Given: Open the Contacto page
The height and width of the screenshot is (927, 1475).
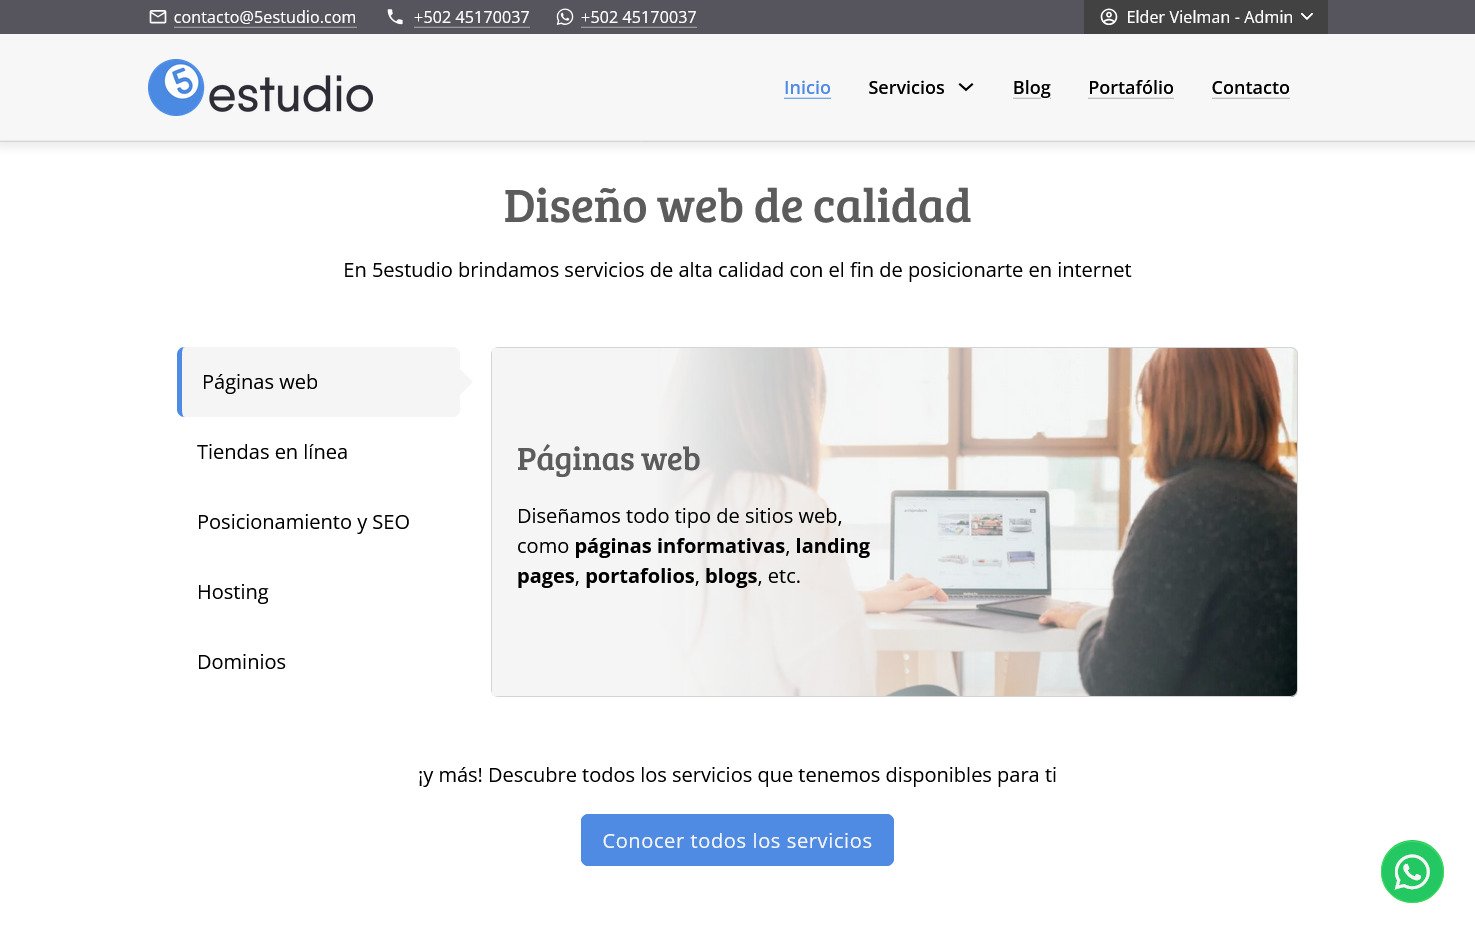Looking at the screenshot, I should tap(1250, 88).
